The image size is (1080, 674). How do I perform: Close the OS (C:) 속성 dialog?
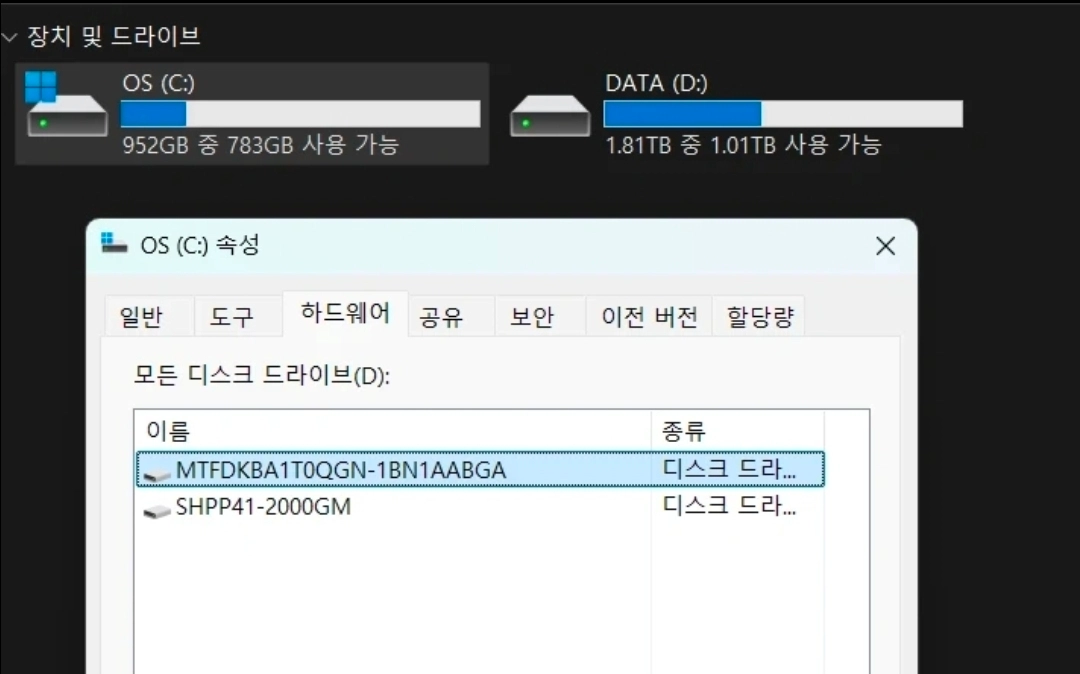(885, 246)
